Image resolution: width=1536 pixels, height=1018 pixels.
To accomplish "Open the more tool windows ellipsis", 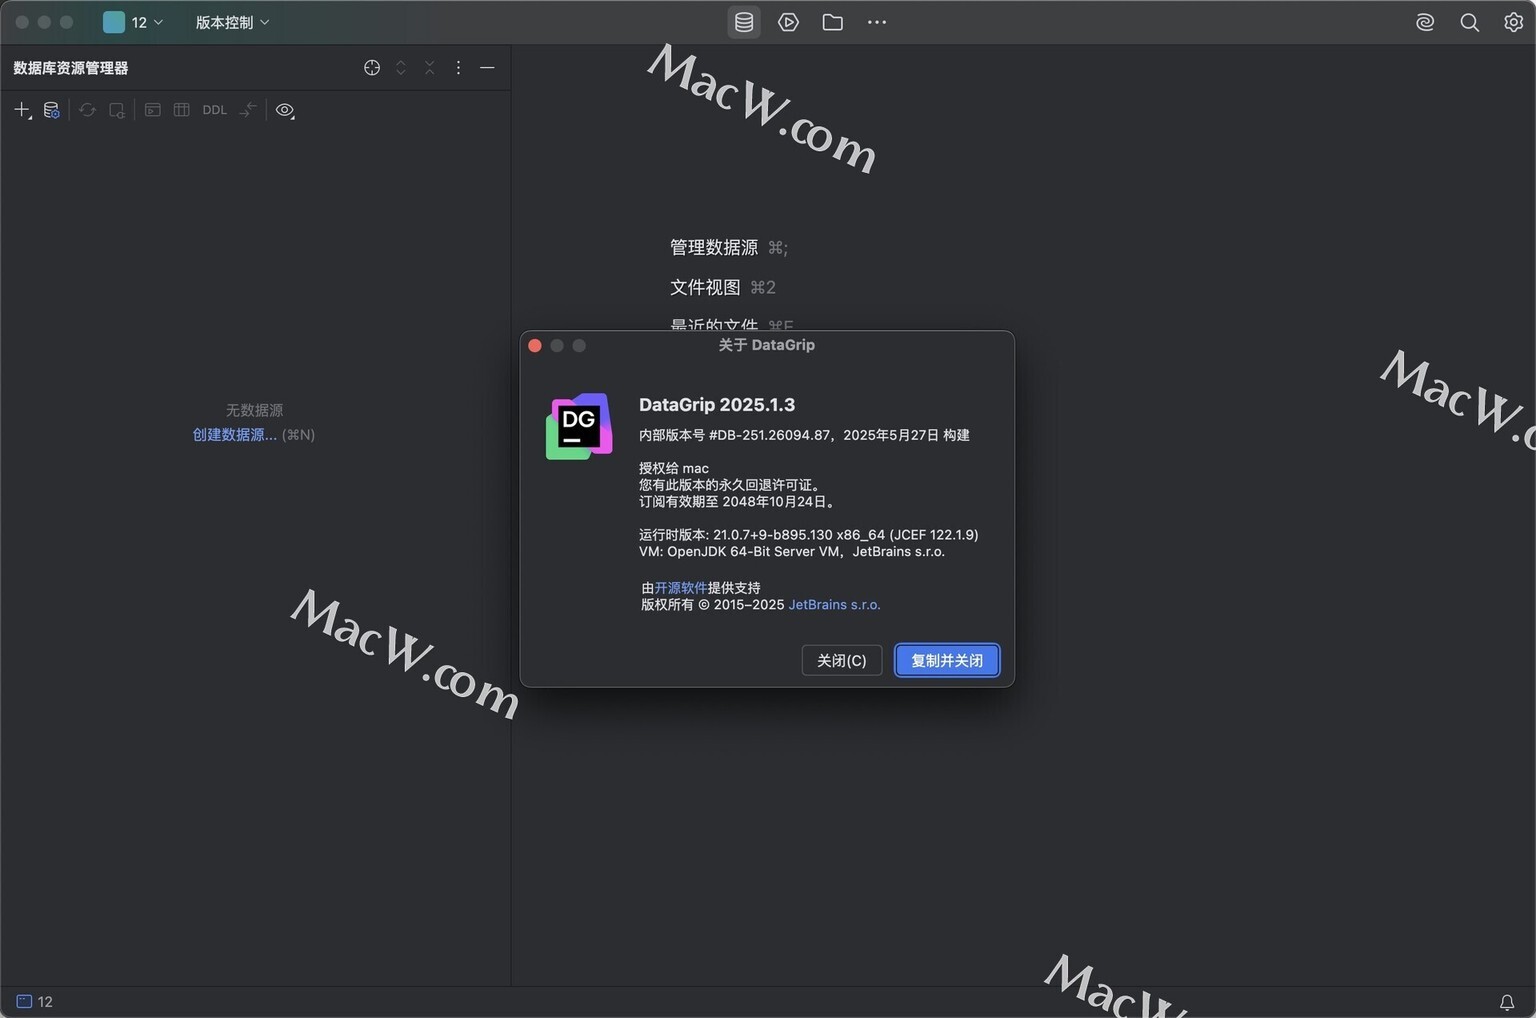I will tap(877, 22).
